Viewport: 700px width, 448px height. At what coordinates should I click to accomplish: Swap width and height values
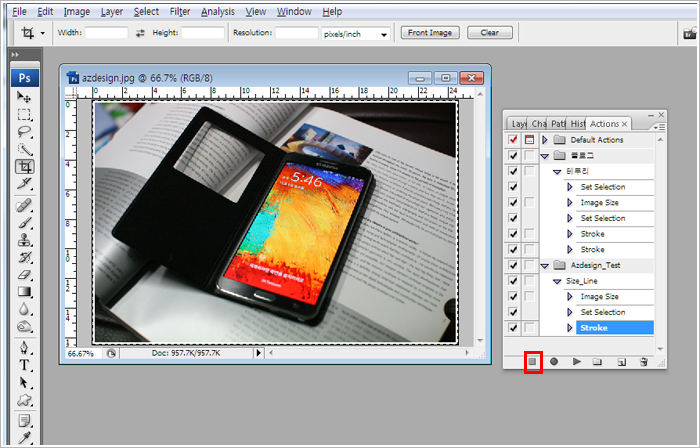[x=140, y=33]
